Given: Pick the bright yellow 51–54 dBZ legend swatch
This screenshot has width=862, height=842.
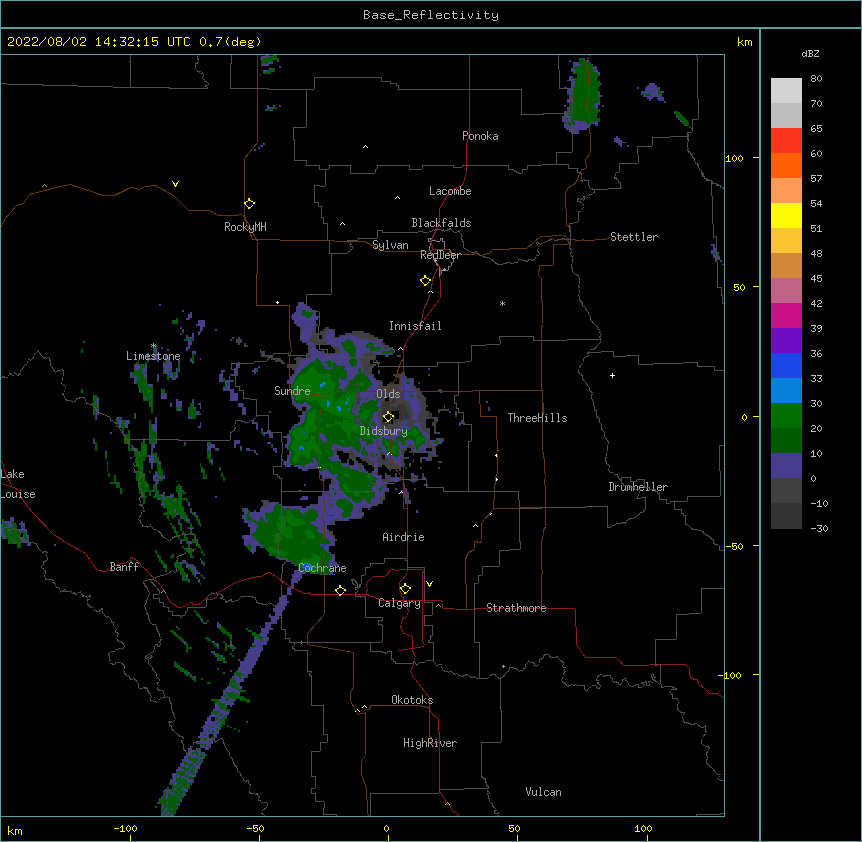Looking at the screenshot, I should click(x=786, y=215).
